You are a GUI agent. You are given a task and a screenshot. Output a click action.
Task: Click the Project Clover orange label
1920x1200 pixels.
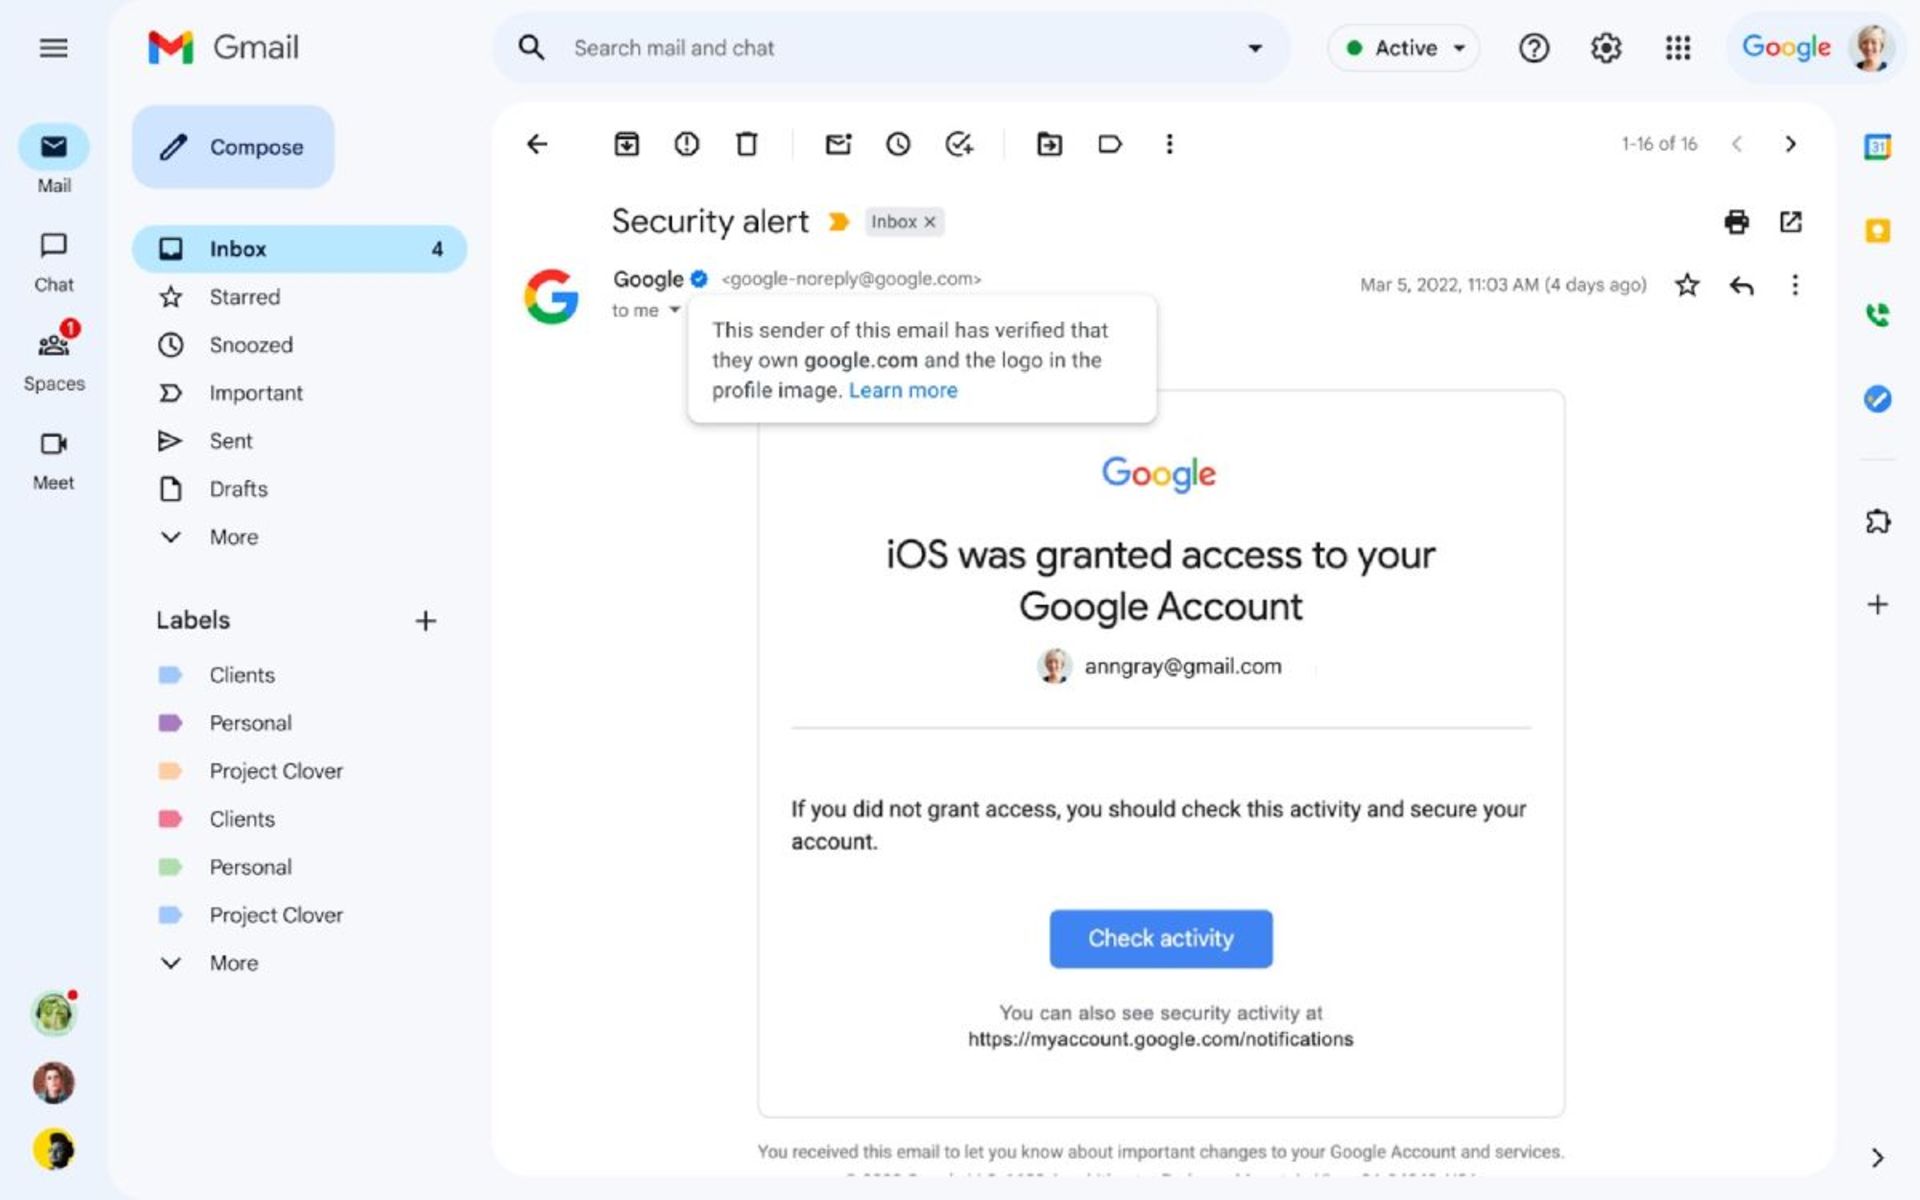(x=276, y=770)
